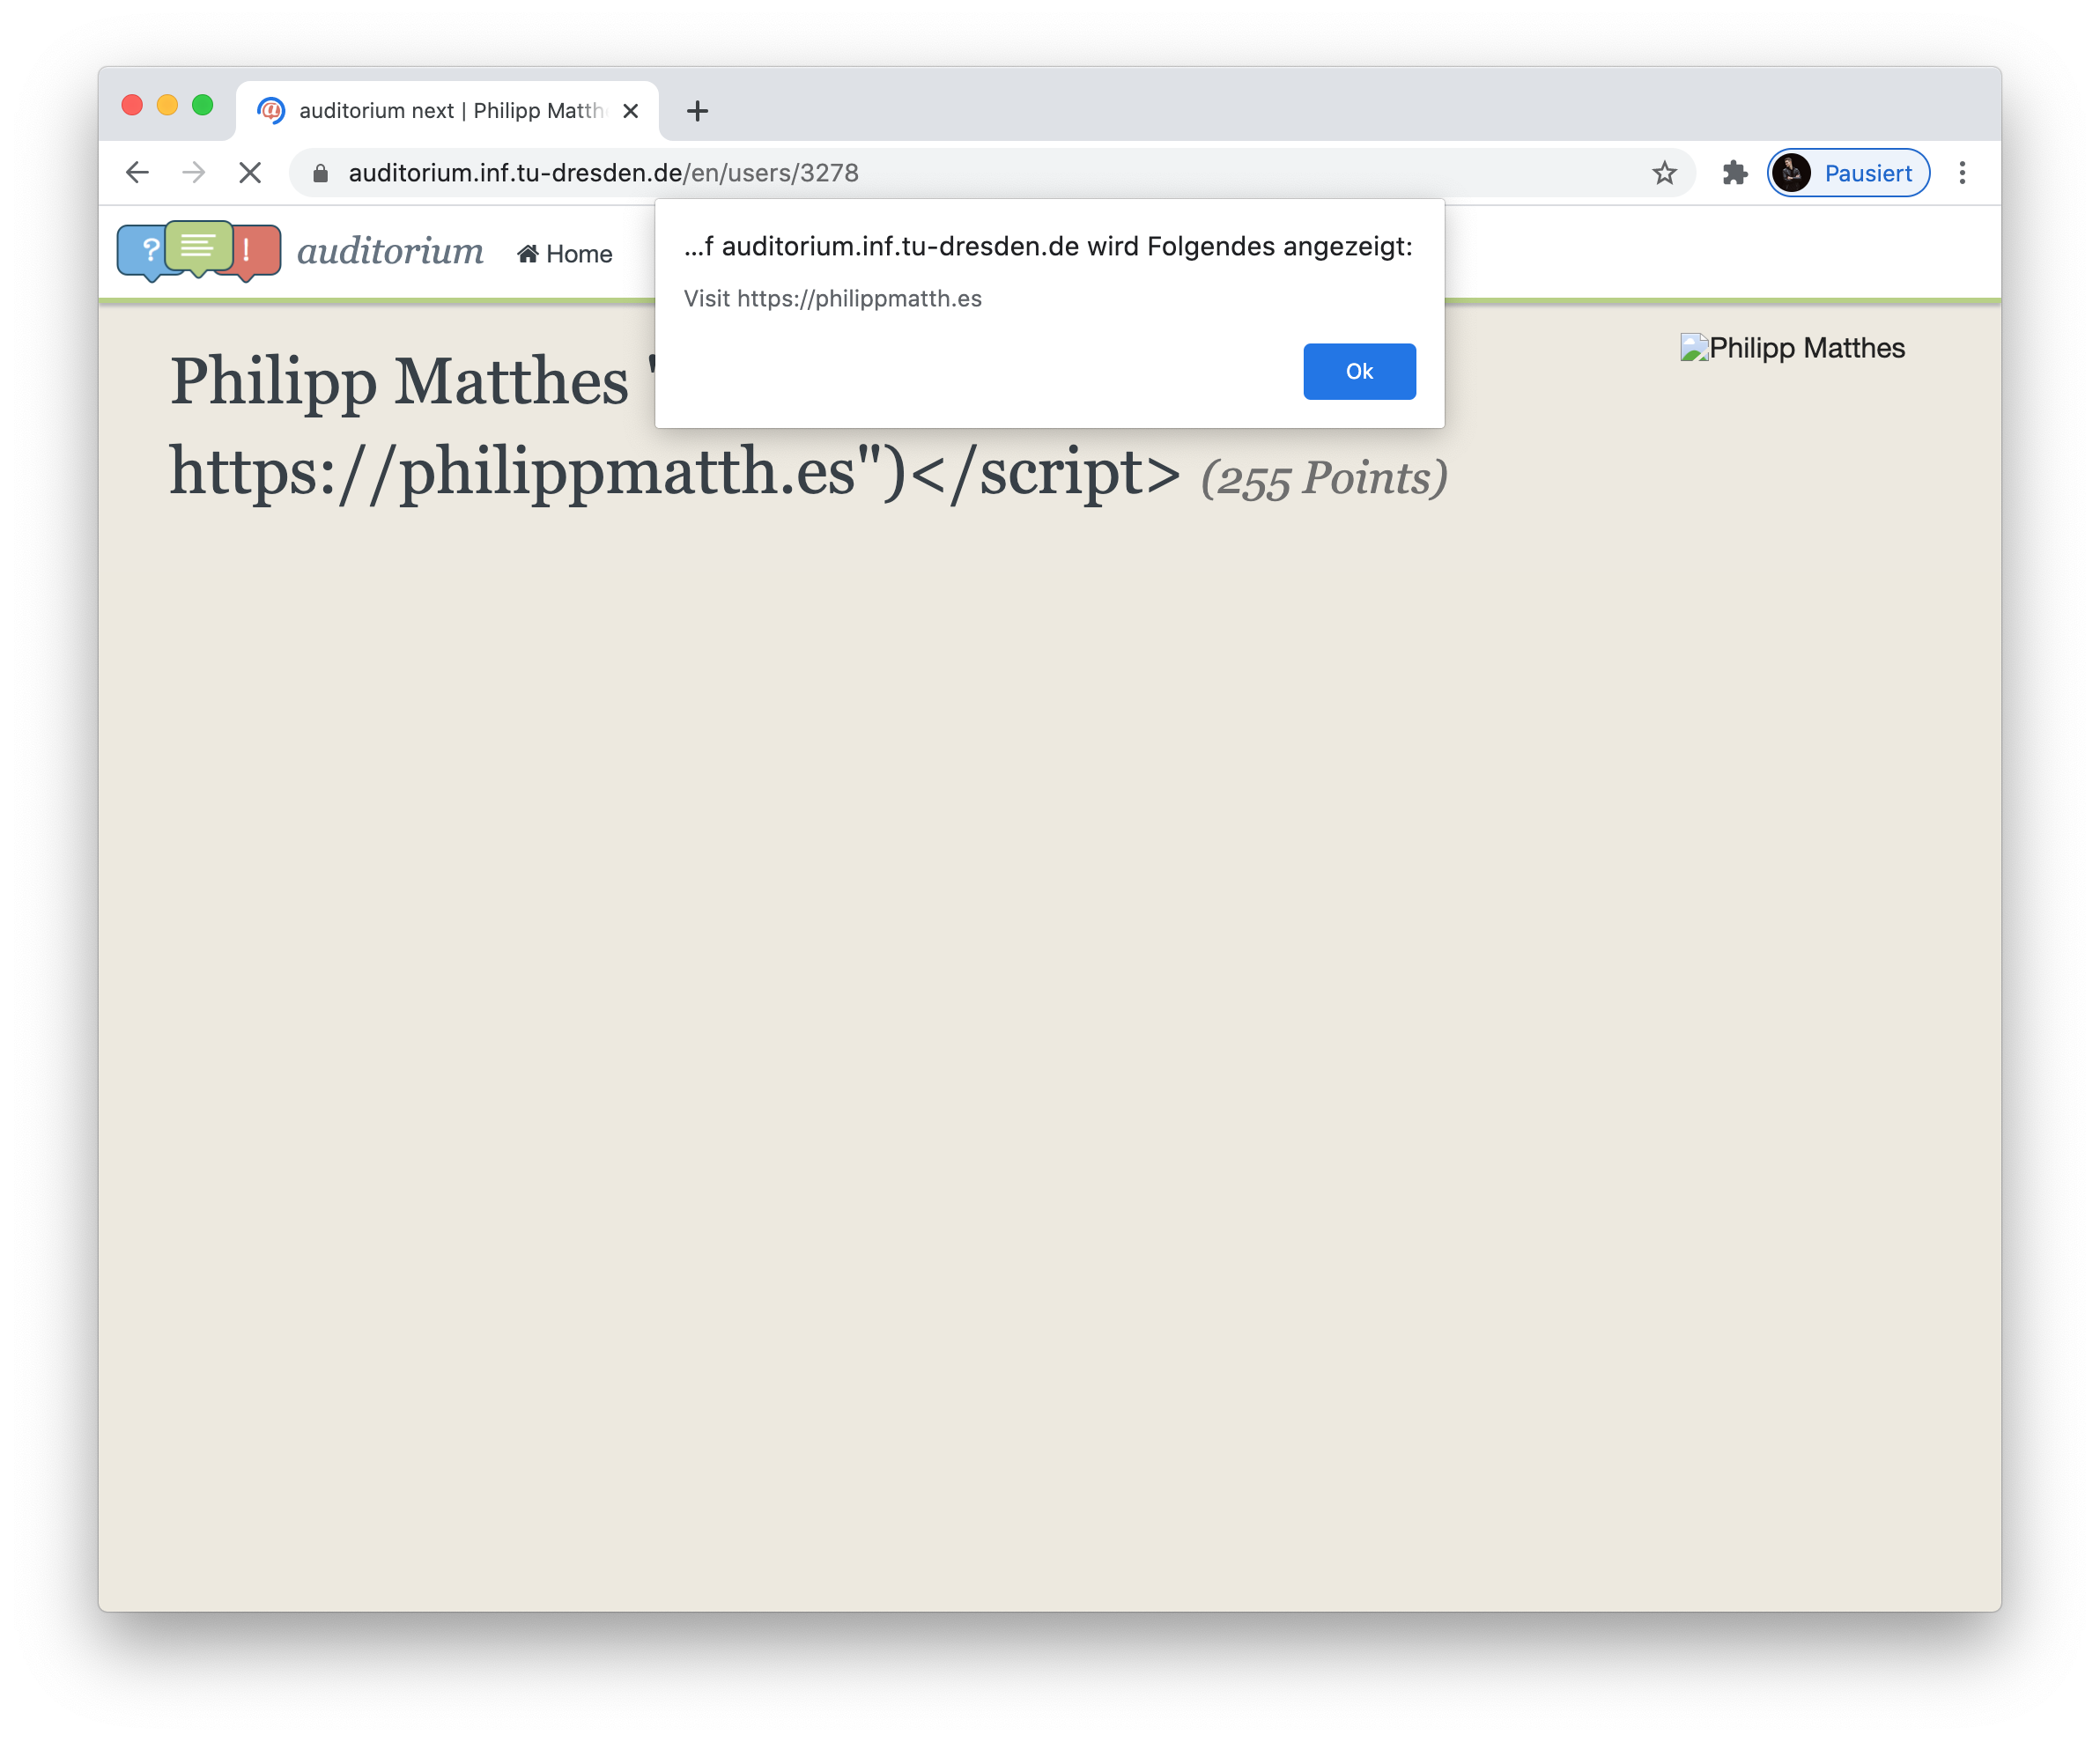
Task: Click the auditorium brand name link
Action: (390, 251)
